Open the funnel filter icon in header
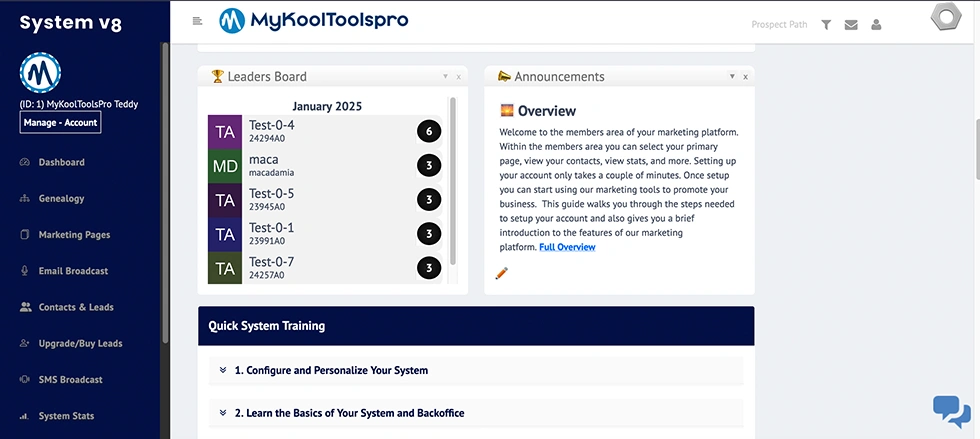 pyautogui.click(x=826, y=25)
